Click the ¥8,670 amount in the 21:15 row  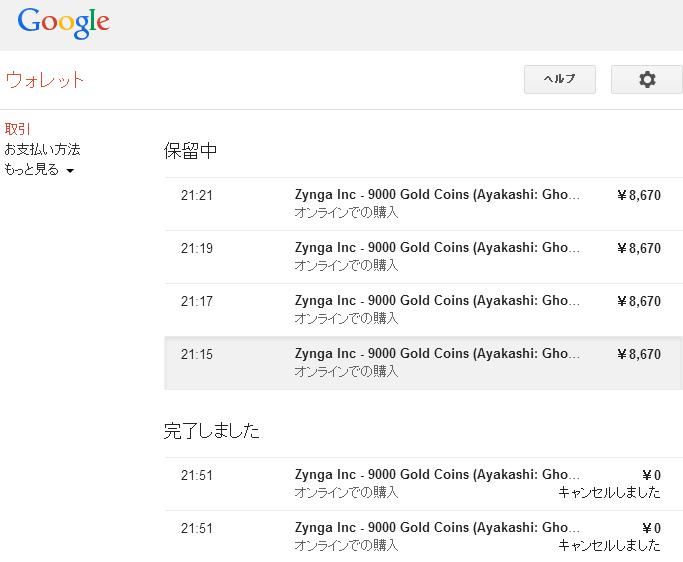[x=639, y=354]
